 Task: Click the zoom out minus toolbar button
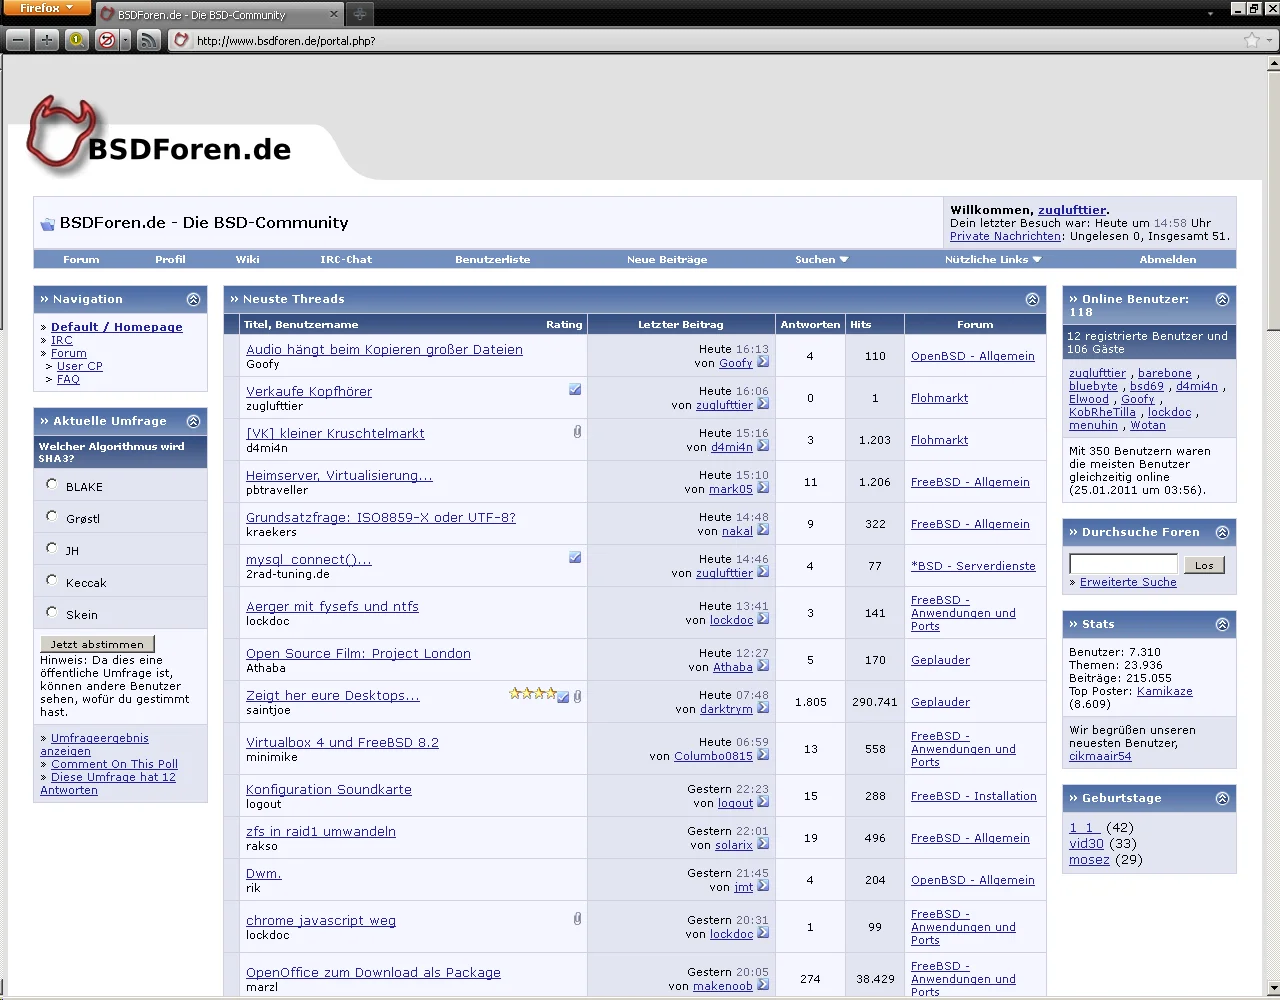[x=18, y=40]
